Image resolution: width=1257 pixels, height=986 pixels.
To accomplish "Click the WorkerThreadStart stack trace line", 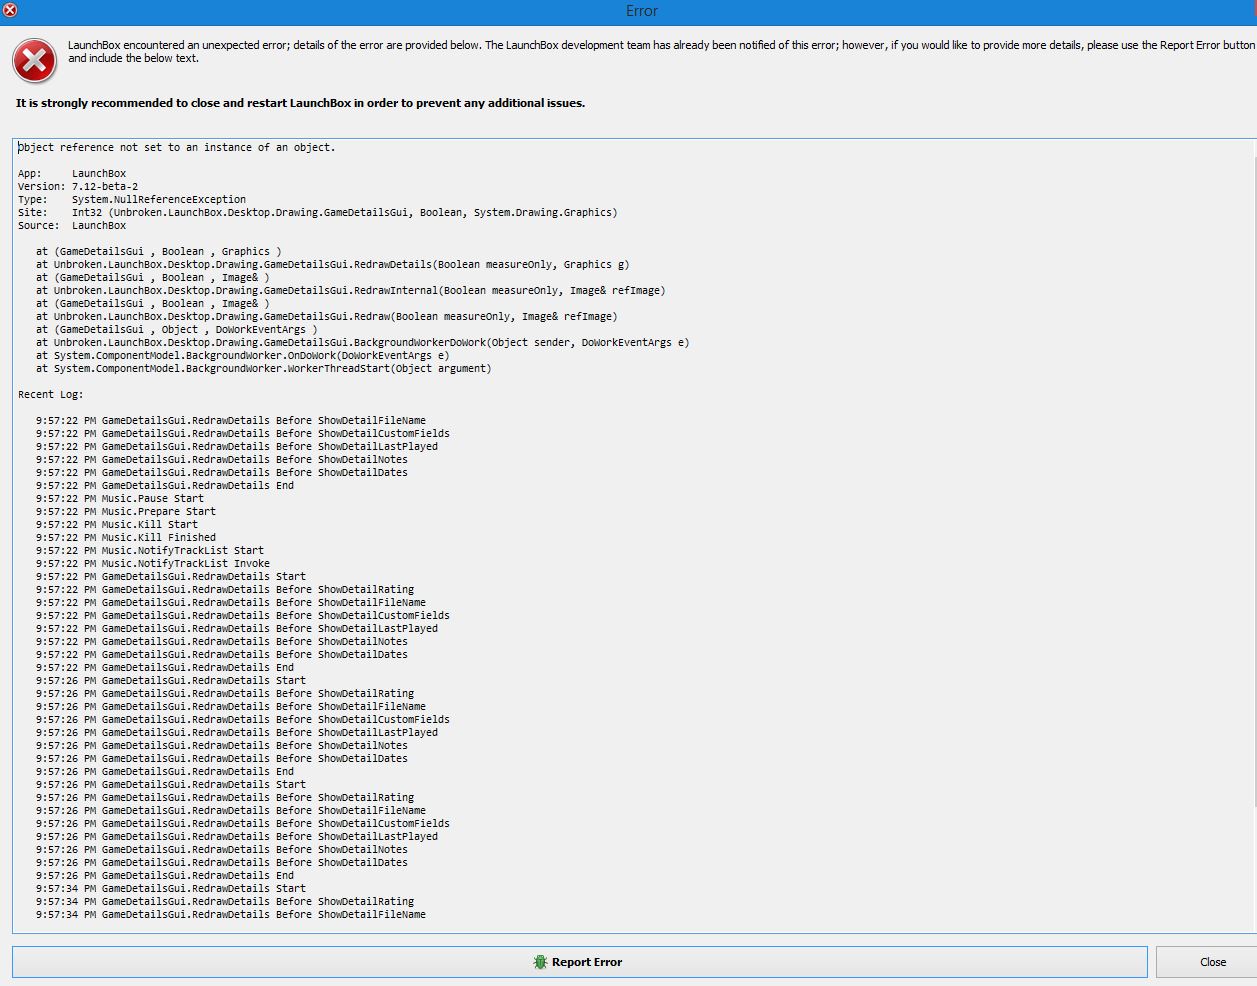I will point(264,368).
